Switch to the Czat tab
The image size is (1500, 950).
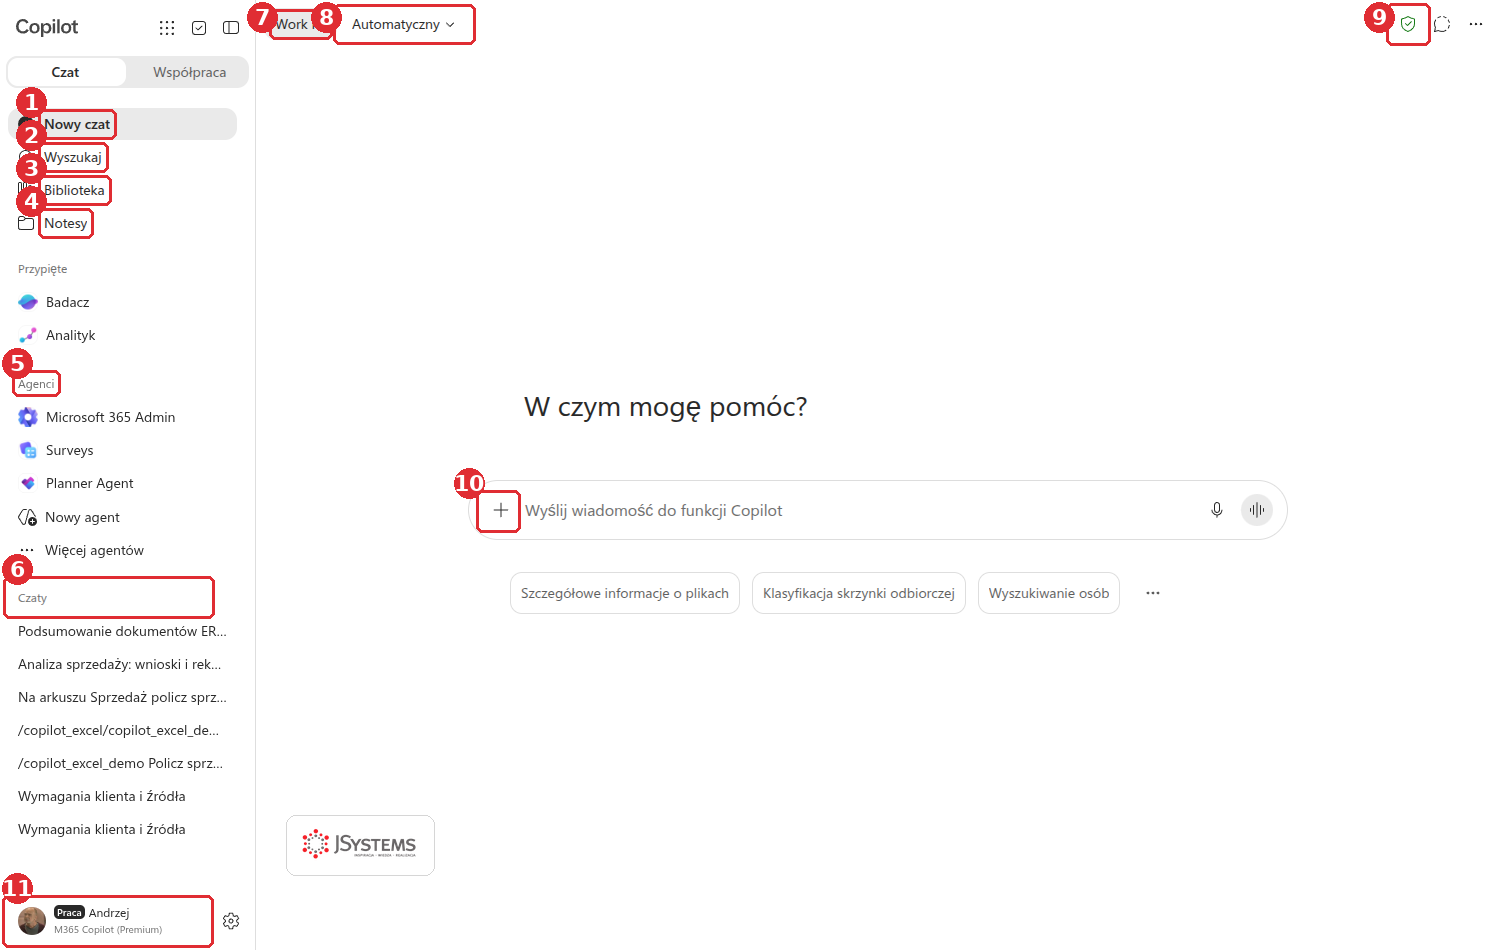[66, 72]
